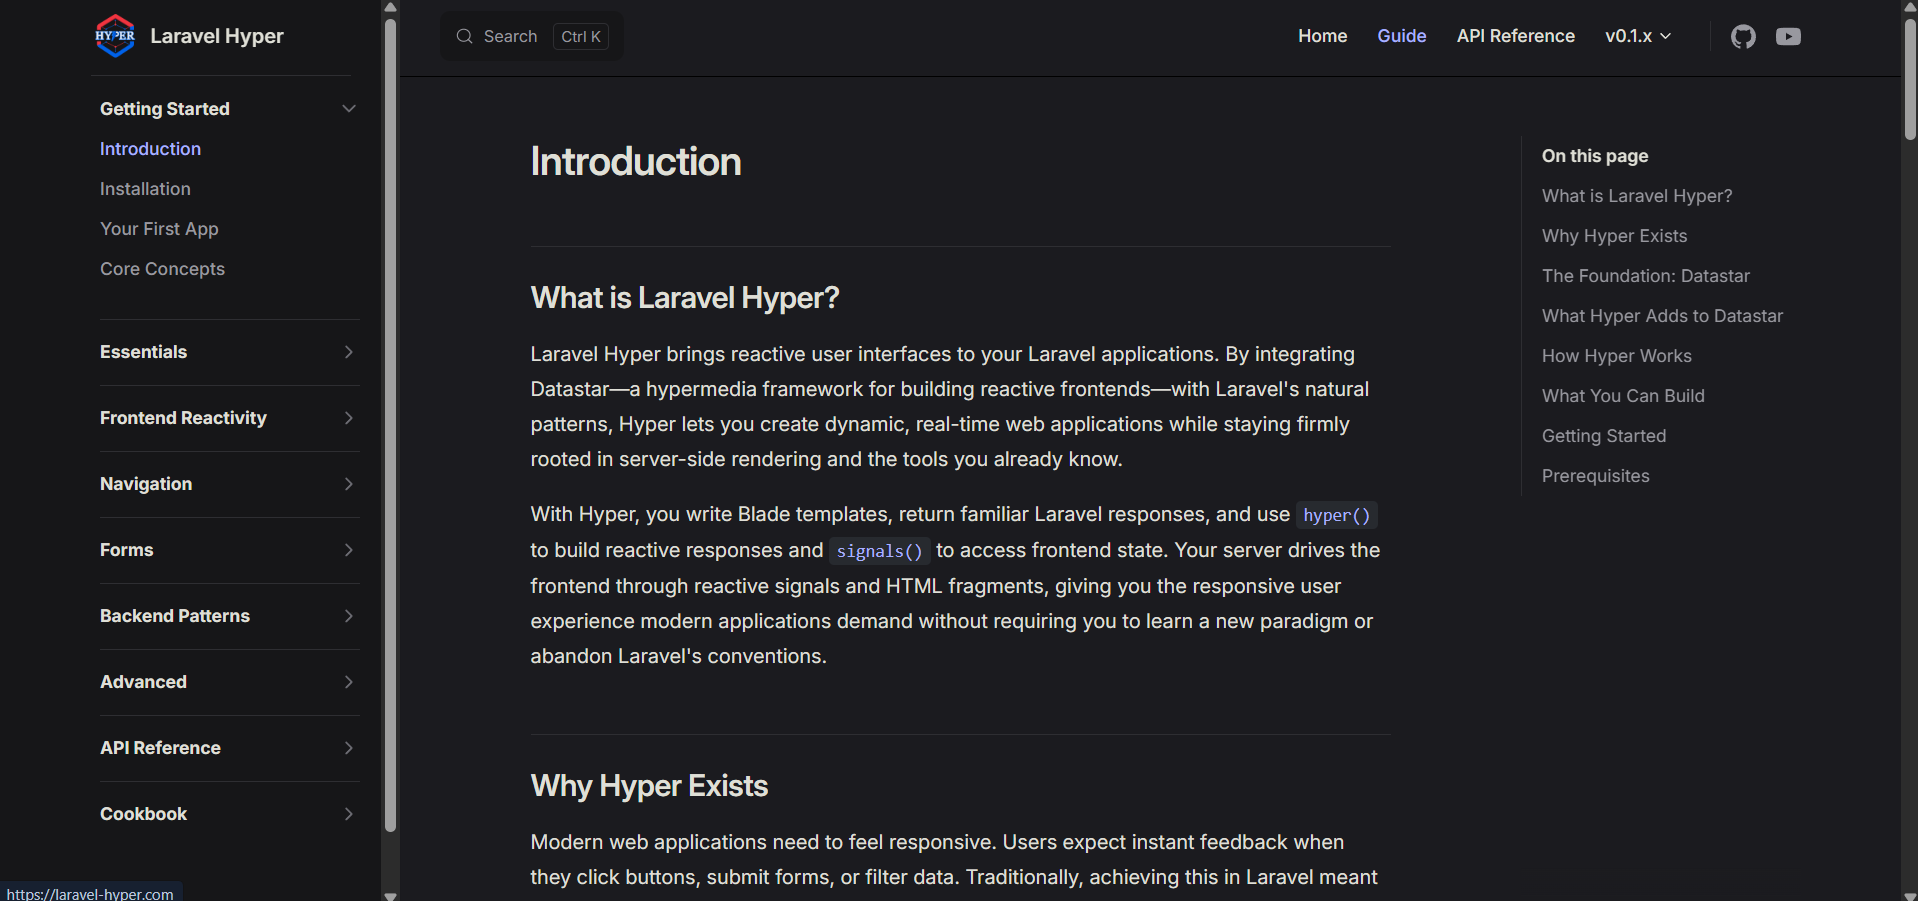Jump to What You Can Build section

click(1623, 396)
